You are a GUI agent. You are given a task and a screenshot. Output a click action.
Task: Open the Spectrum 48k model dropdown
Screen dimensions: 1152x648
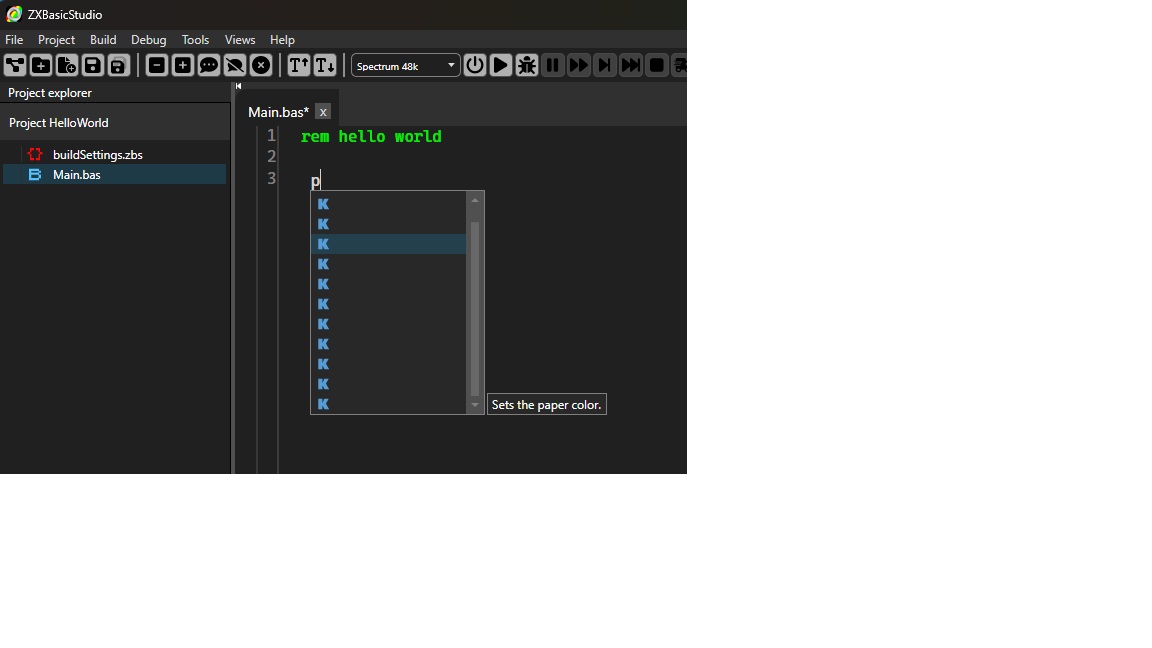[x=405, y=66]
